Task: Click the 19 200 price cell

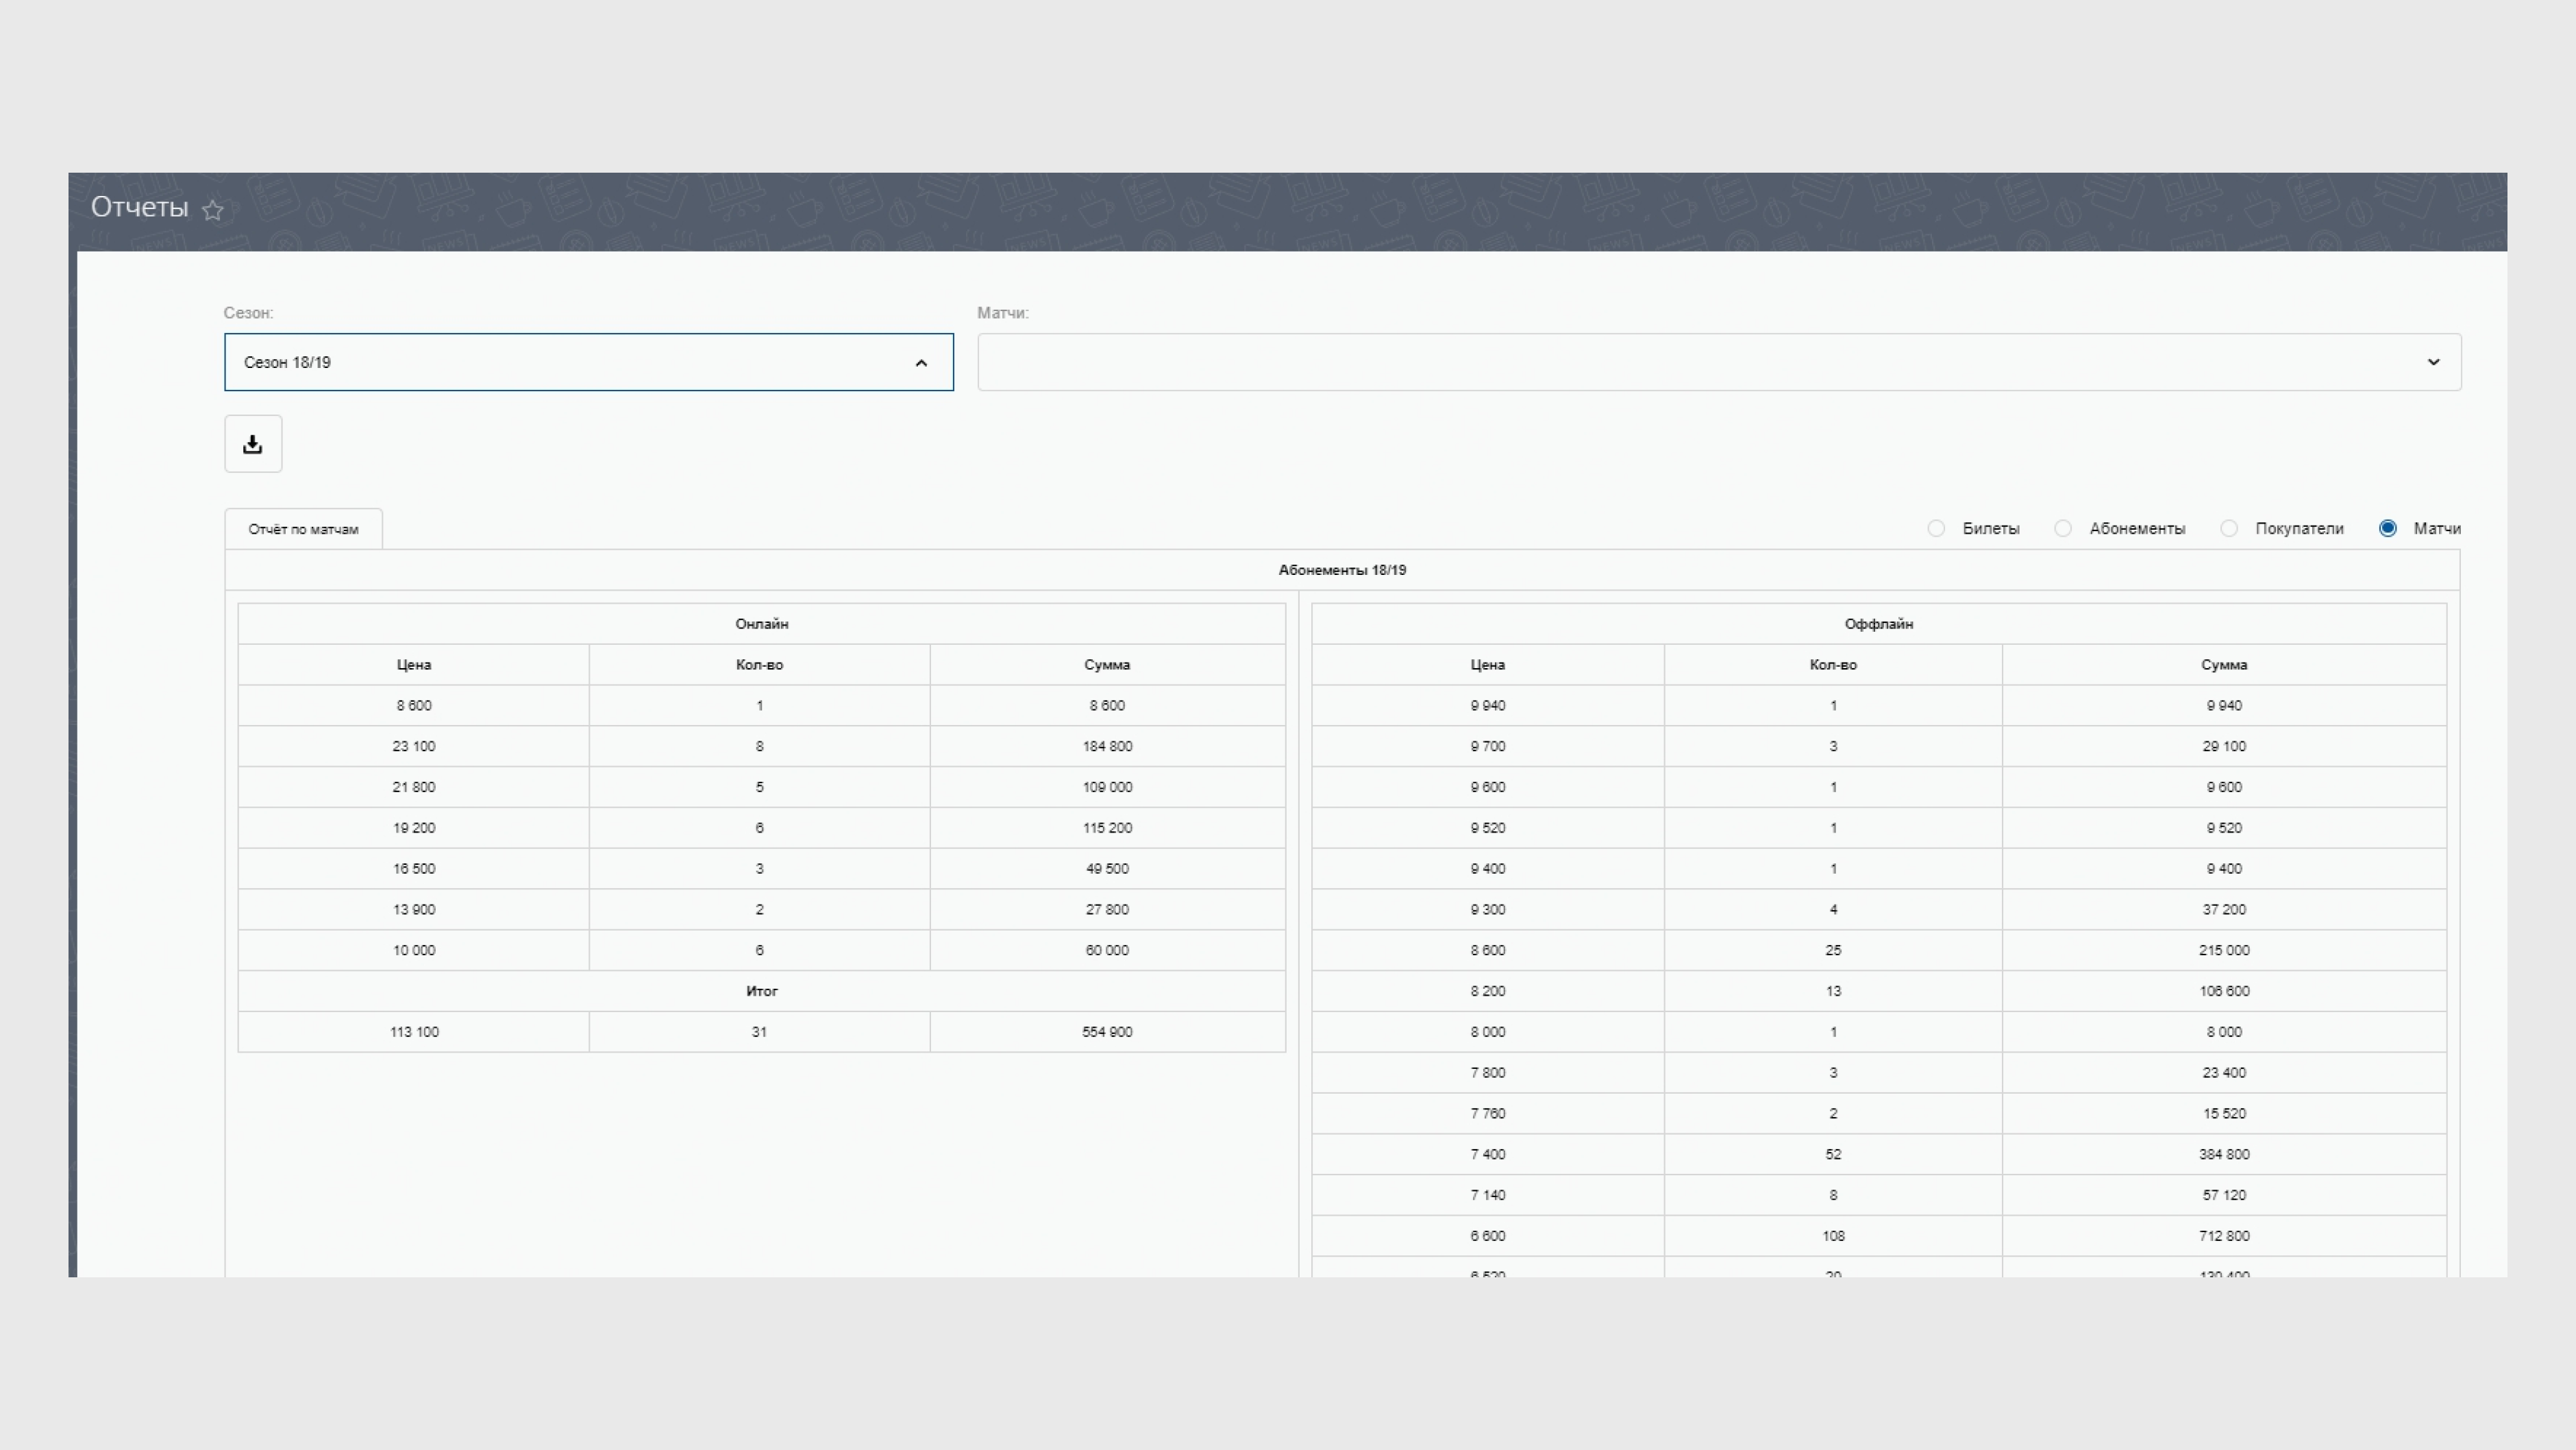Action: tap(413, 828)
